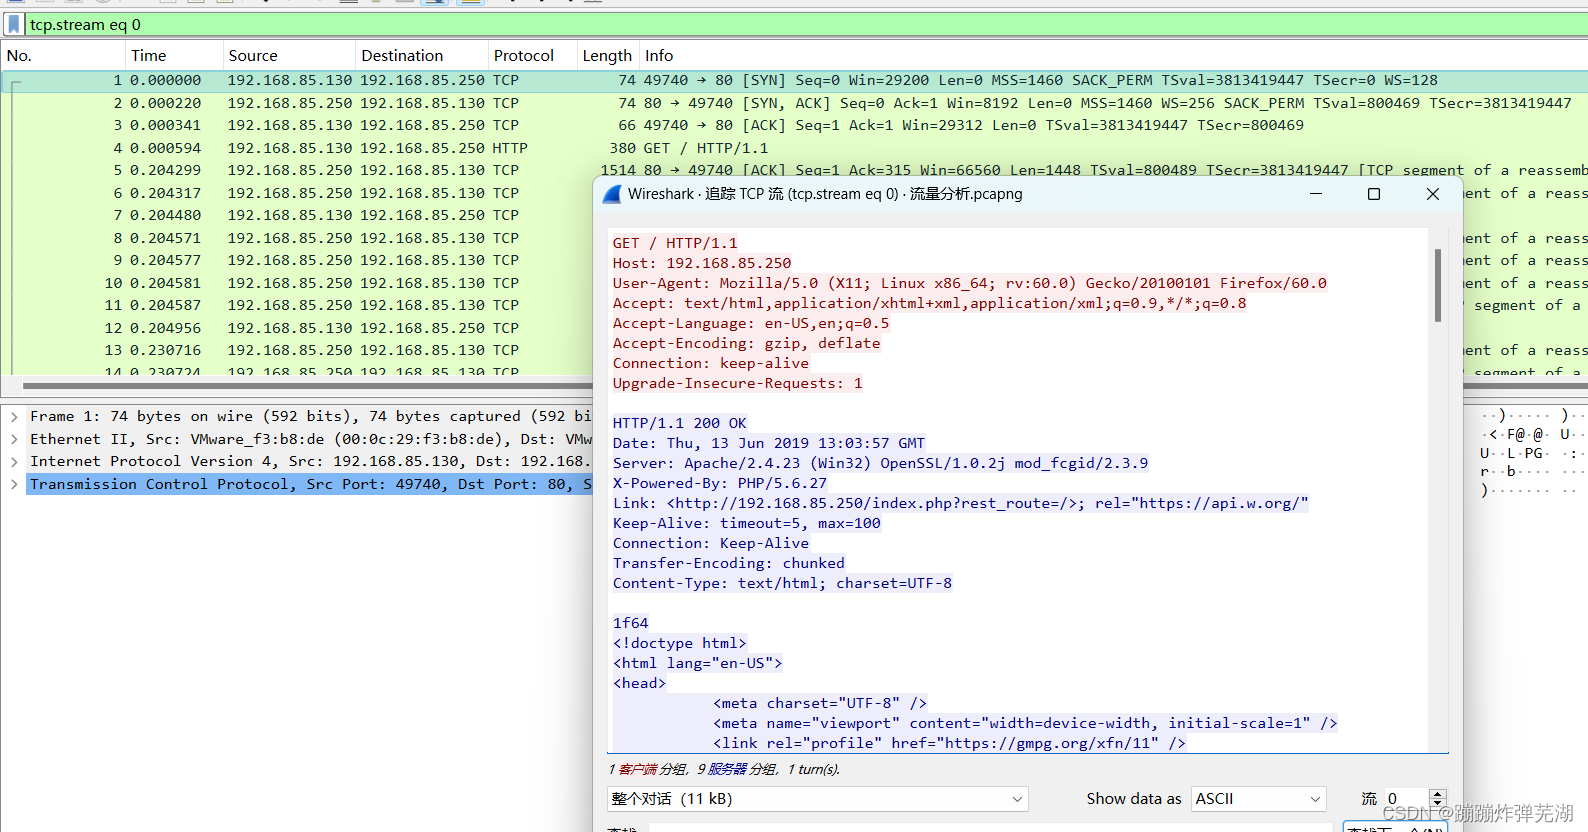Image resolution: width=1588 pixels, height=832 pixels.
Task: Click the 'X-Powered-By: PHP/5.6.27' line
Action: coord(720,483)
